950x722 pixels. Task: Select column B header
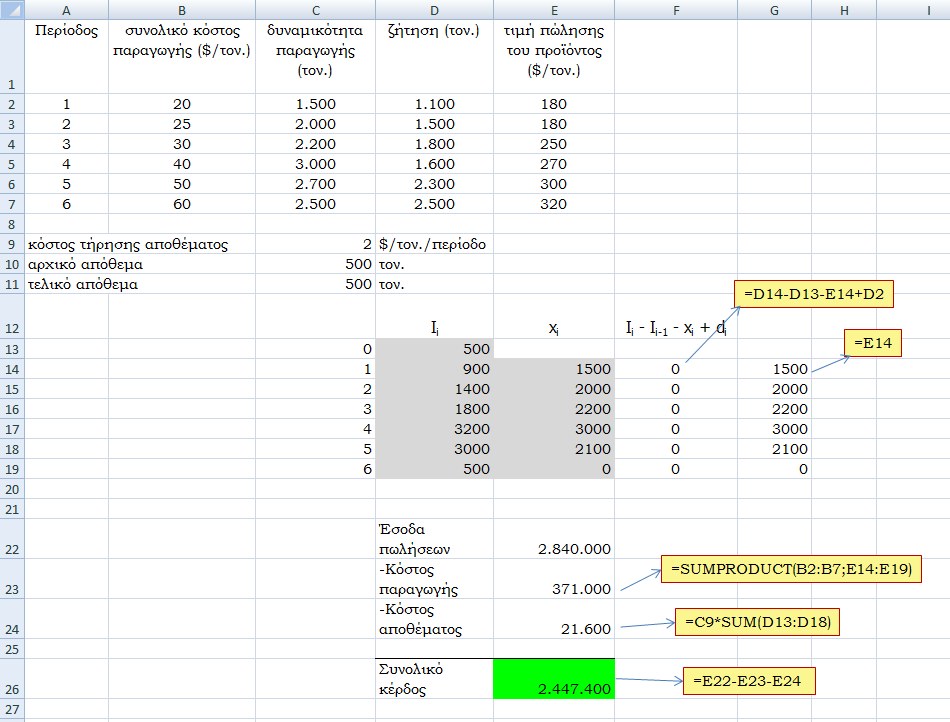coord(182,10)
